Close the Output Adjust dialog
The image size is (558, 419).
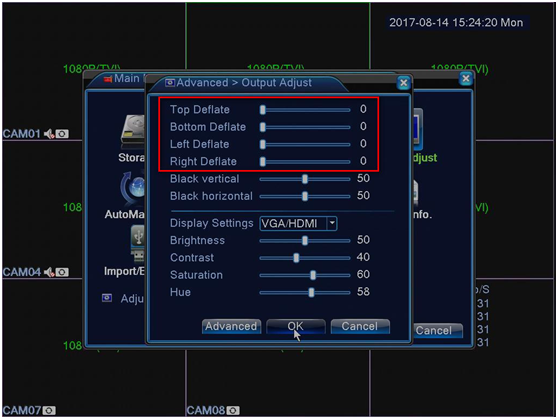tap(403, 83)
